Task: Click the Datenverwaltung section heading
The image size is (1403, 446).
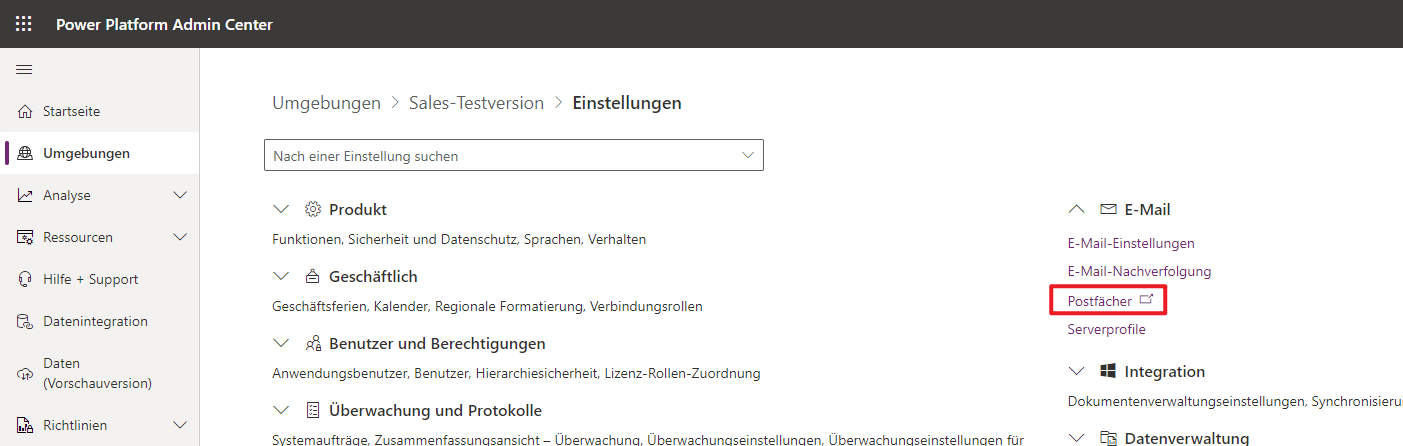Action: 1187,438
